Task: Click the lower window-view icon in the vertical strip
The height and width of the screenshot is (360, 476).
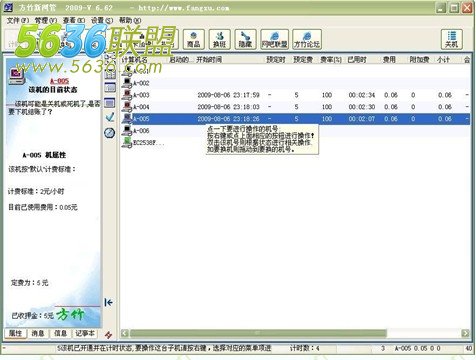Action: pyautogui.click(x=110, y=103)
